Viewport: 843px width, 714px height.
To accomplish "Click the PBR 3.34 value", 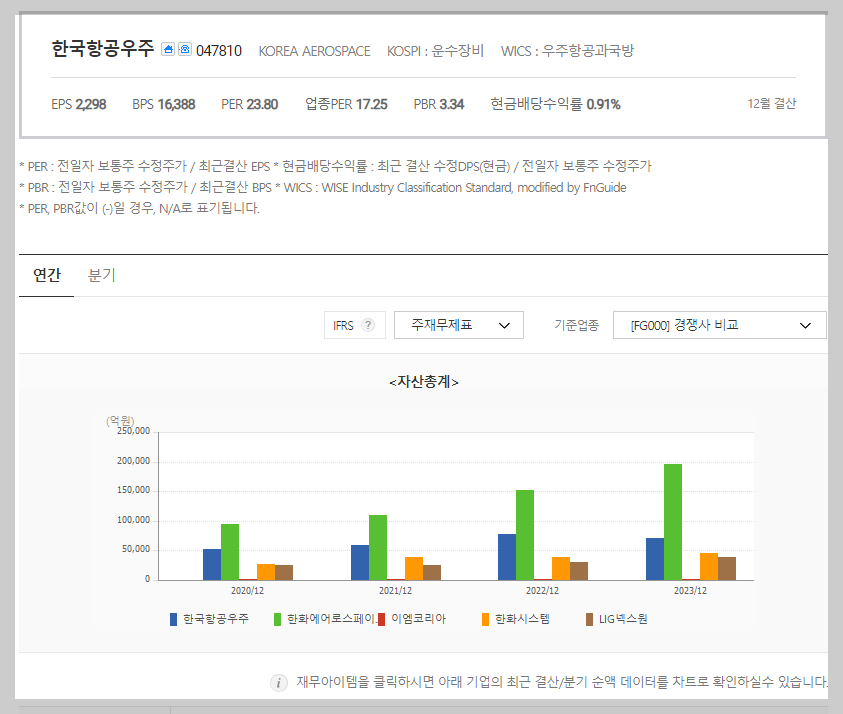I will tap(439, 104).
